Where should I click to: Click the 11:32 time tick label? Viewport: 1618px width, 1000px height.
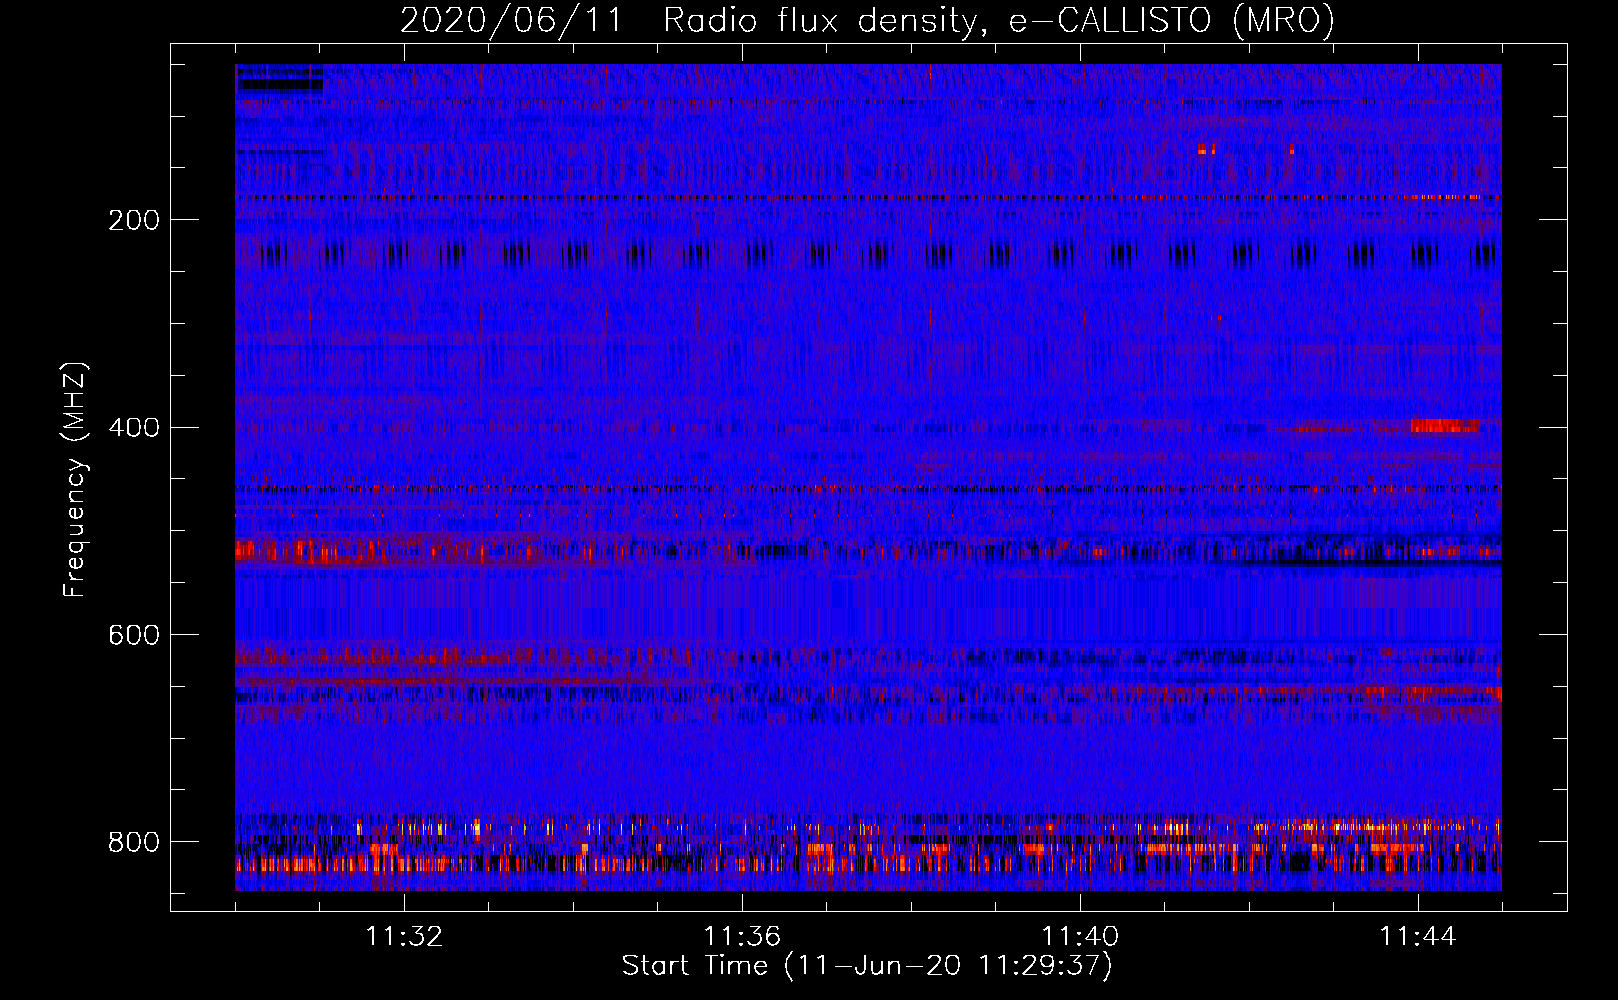(404, 937)
